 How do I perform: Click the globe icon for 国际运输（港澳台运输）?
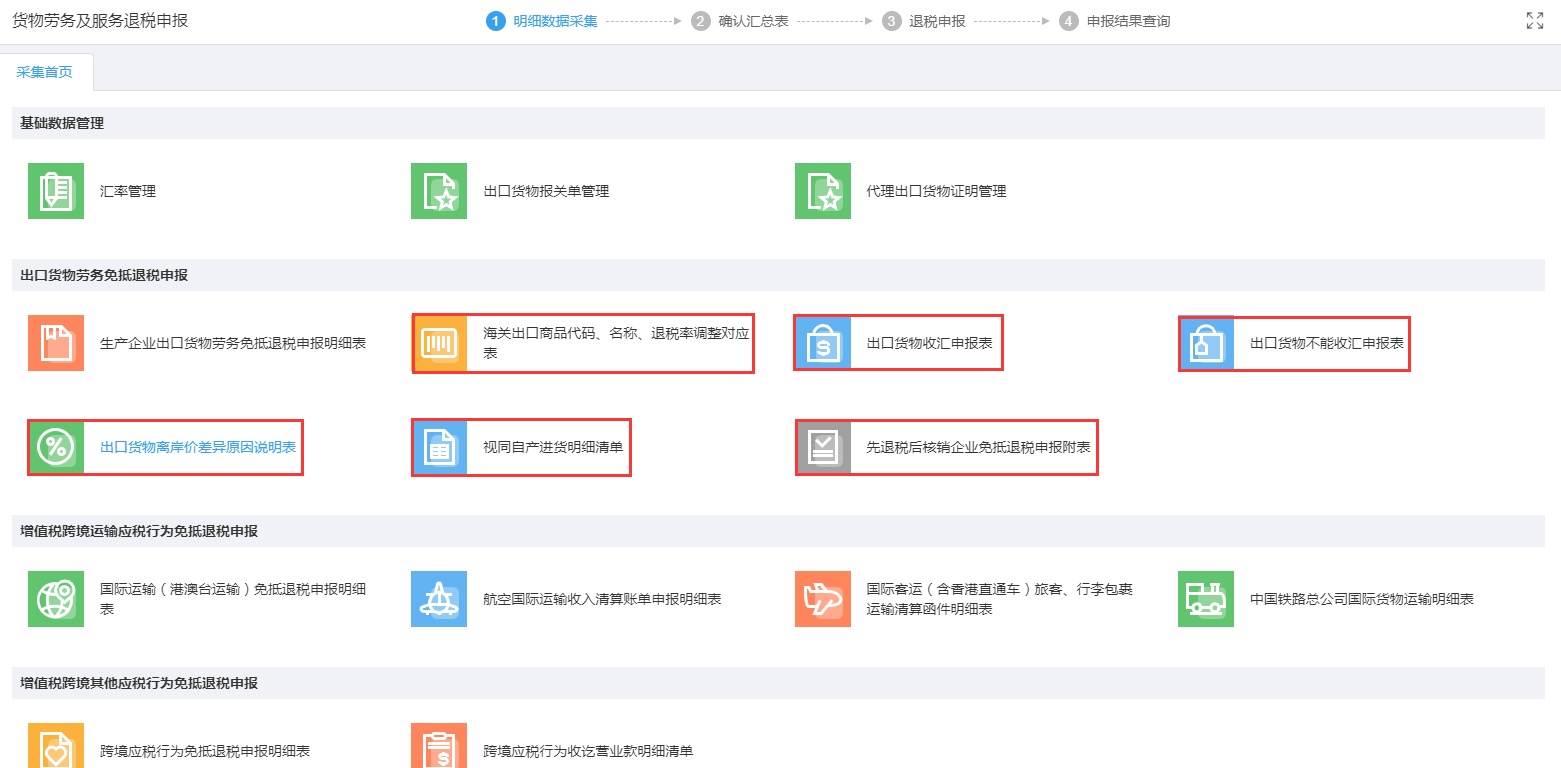[56, 599]
